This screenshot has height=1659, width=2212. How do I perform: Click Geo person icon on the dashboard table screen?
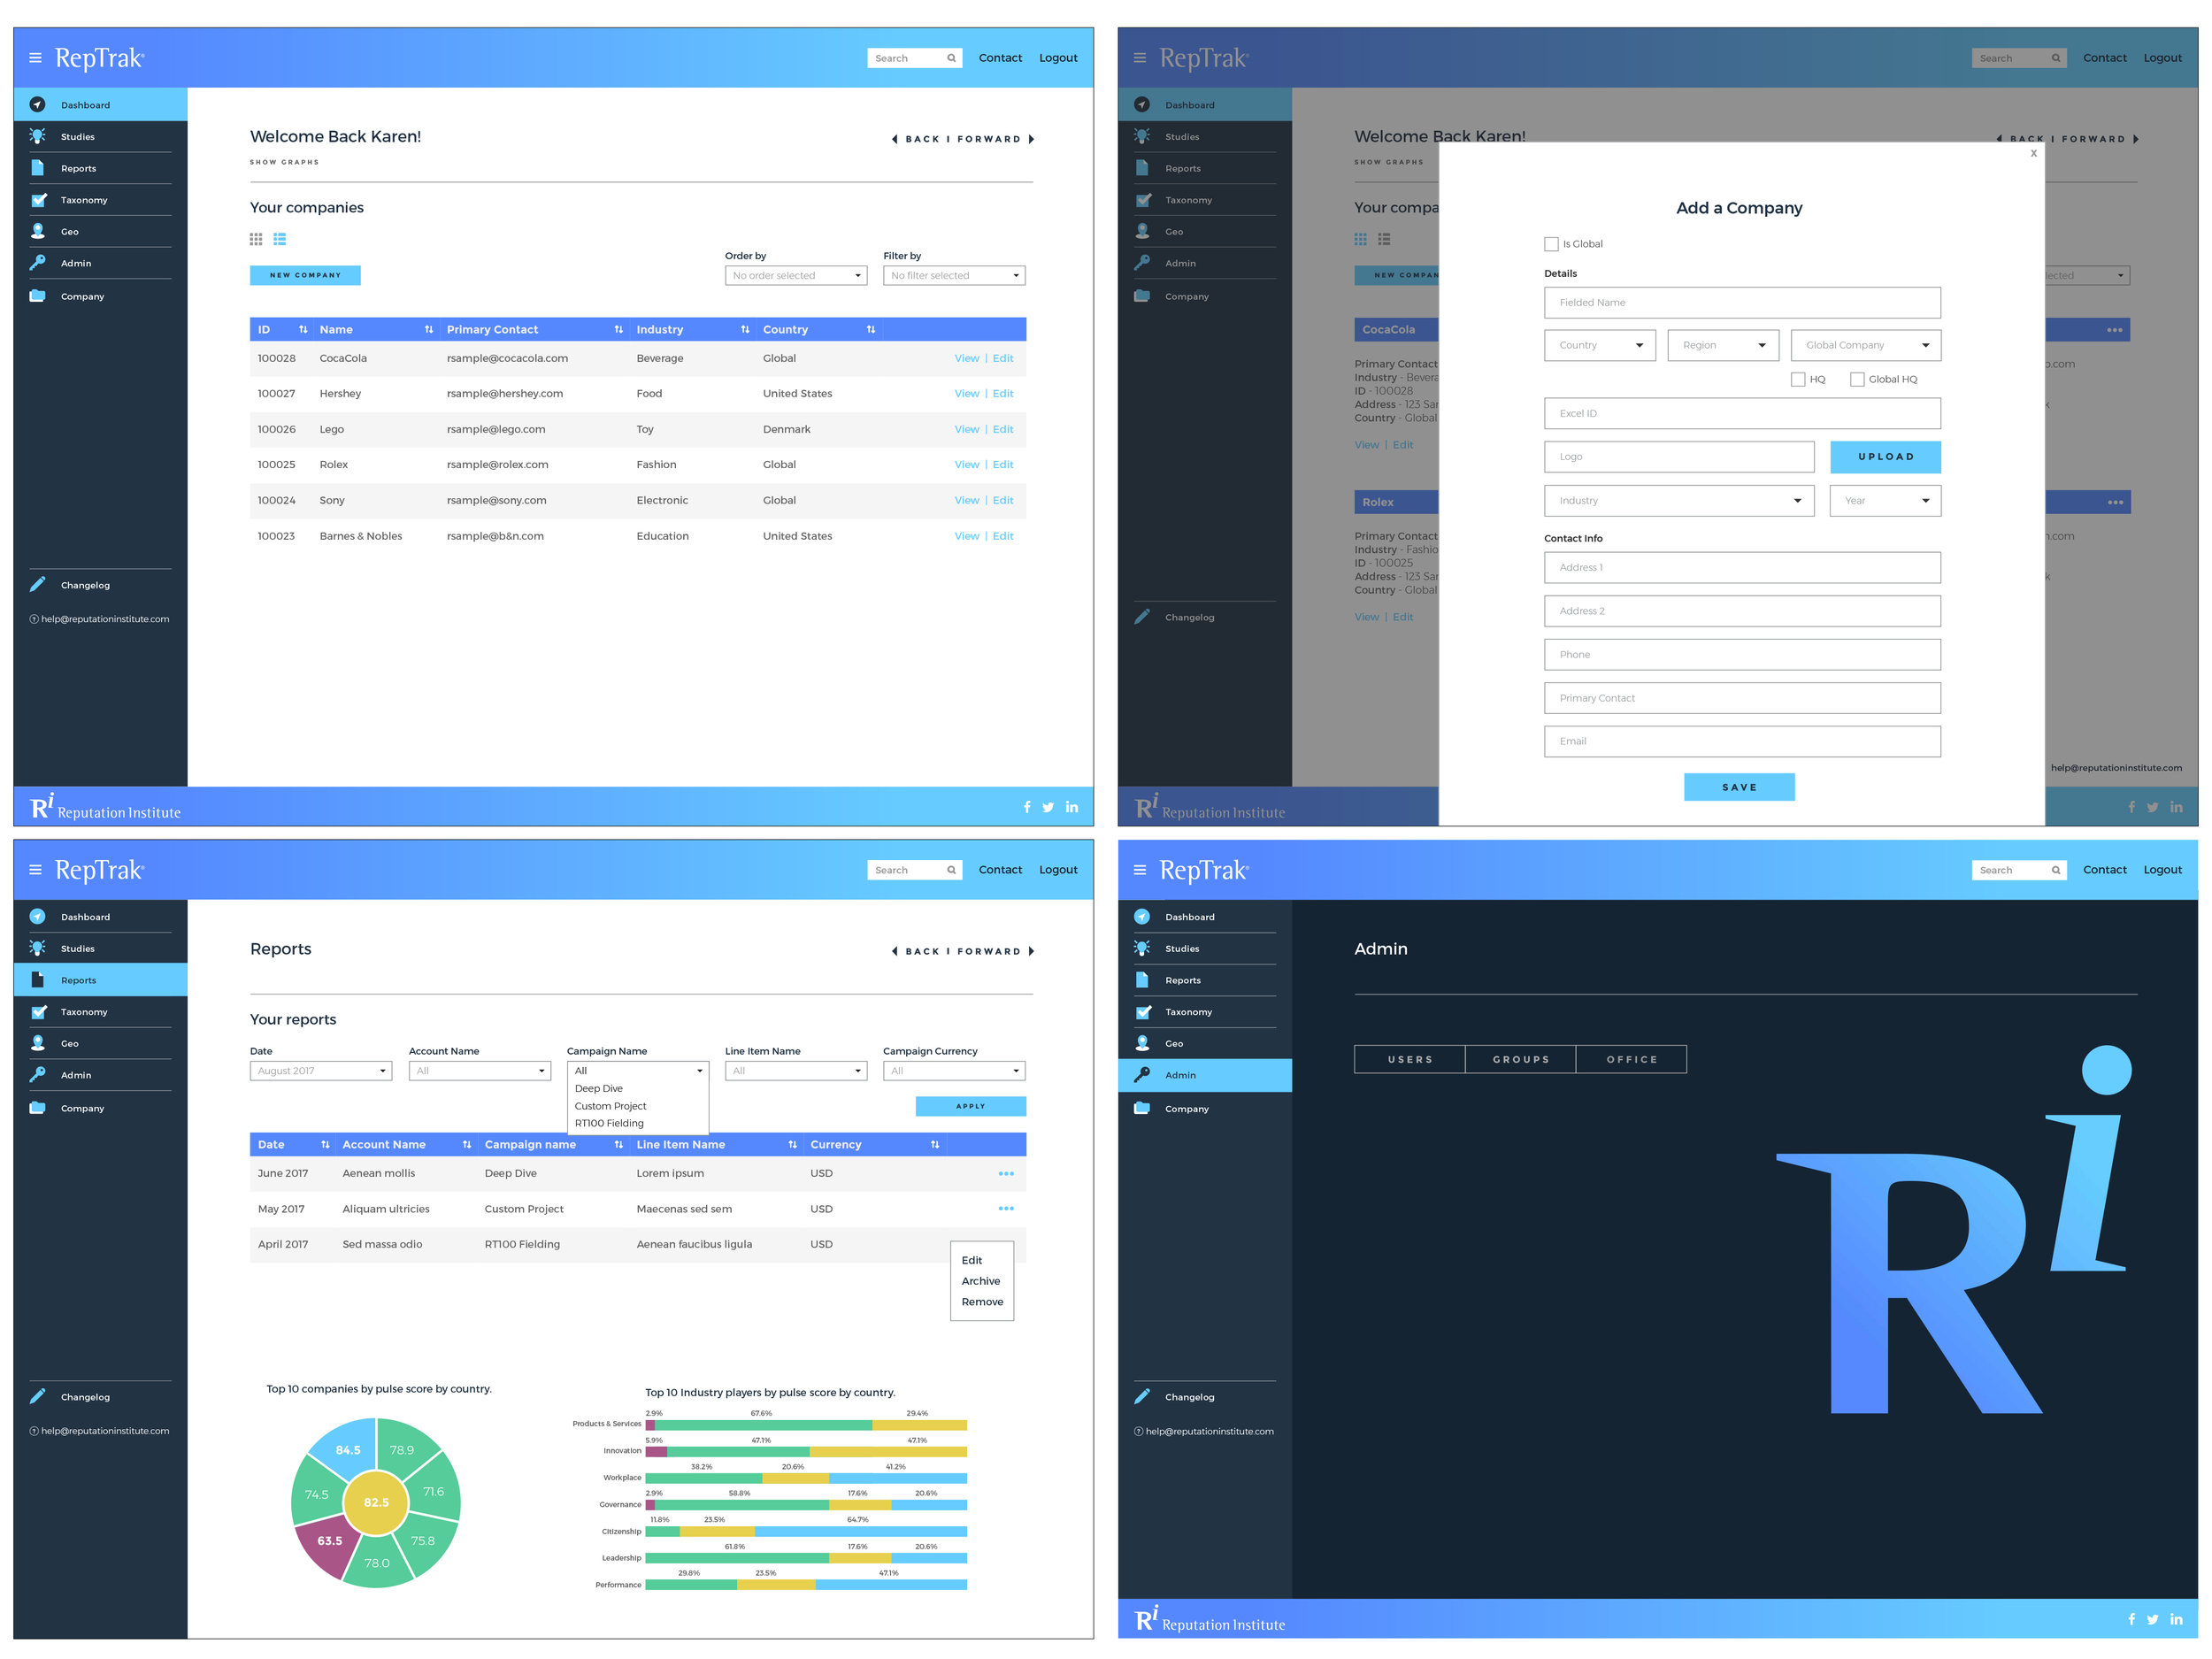(x=37, y=231)
